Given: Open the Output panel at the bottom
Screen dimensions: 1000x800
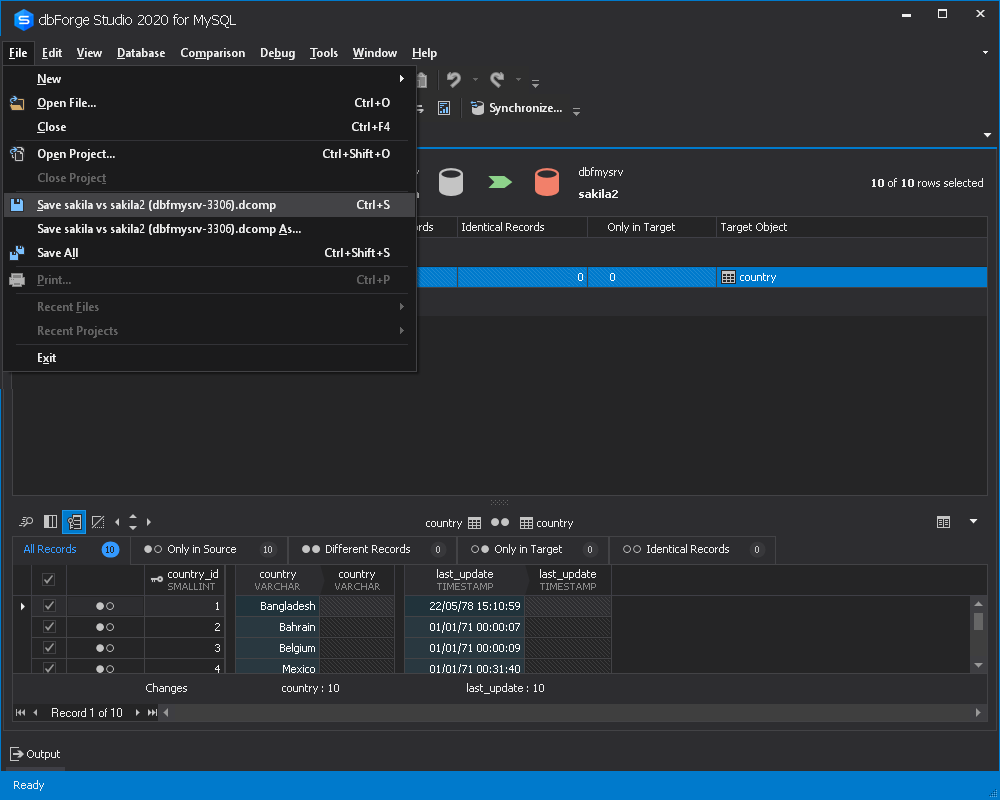Looking at the screenshot, I should point(35,754).
